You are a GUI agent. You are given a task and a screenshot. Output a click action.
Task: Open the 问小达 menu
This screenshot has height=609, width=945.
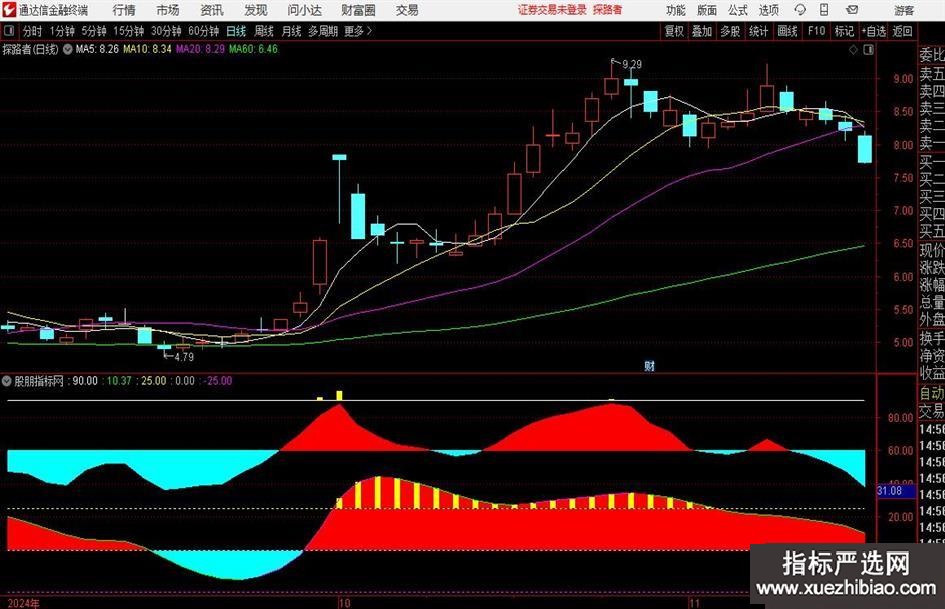(x=304, y=10)
